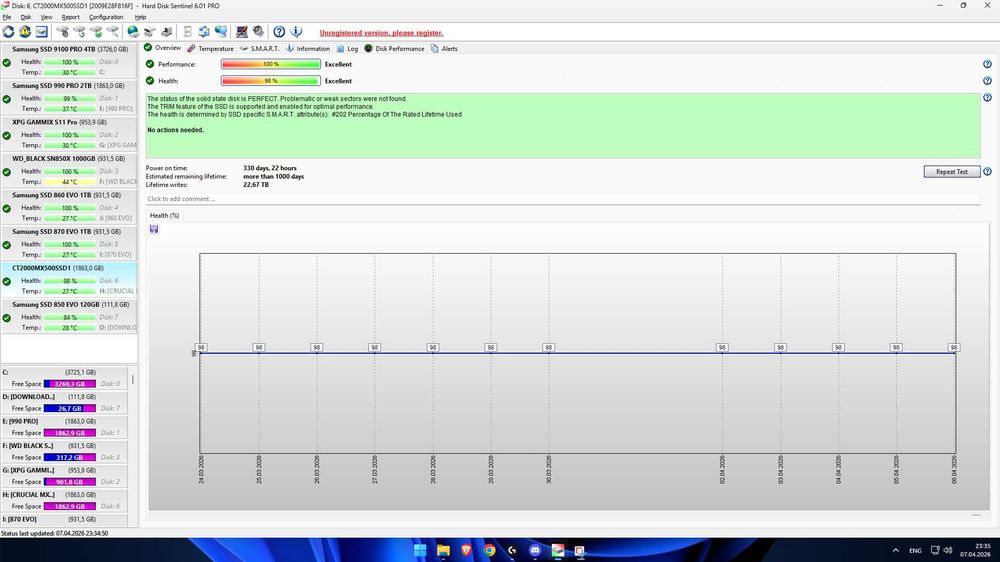Viewport: 1000px width, 562px height.
Task: Select the Overview tab
Action: pyautogui.click(x=163, y=48)
